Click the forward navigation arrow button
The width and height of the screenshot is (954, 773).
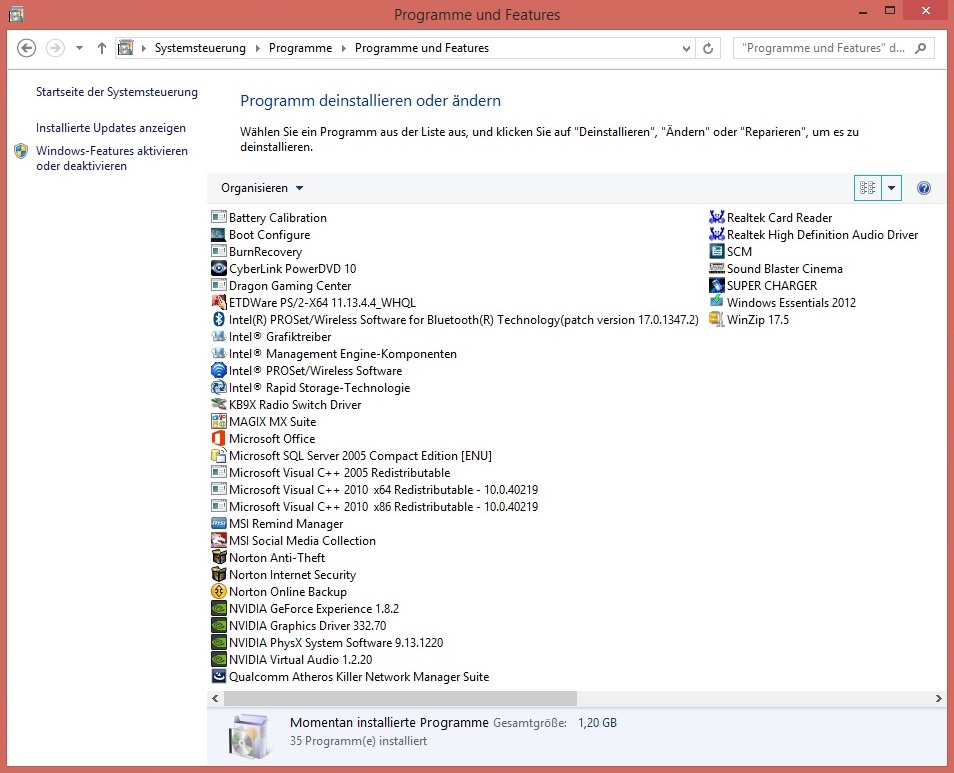(55, 48)
